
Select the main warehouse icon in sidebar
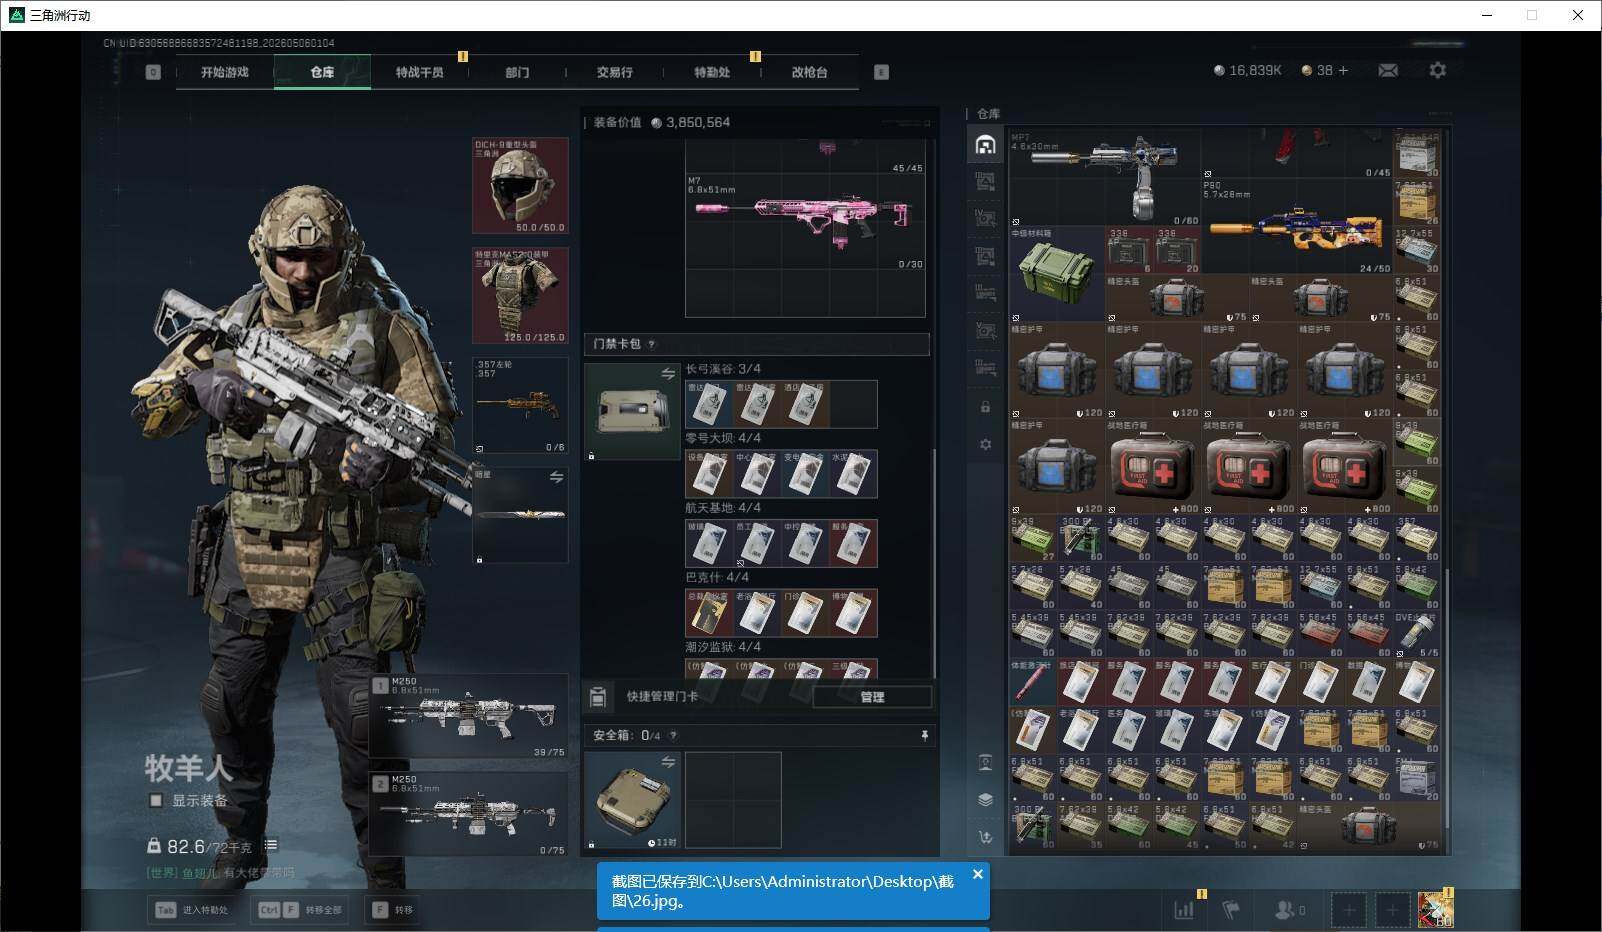(x=985, y=145)
